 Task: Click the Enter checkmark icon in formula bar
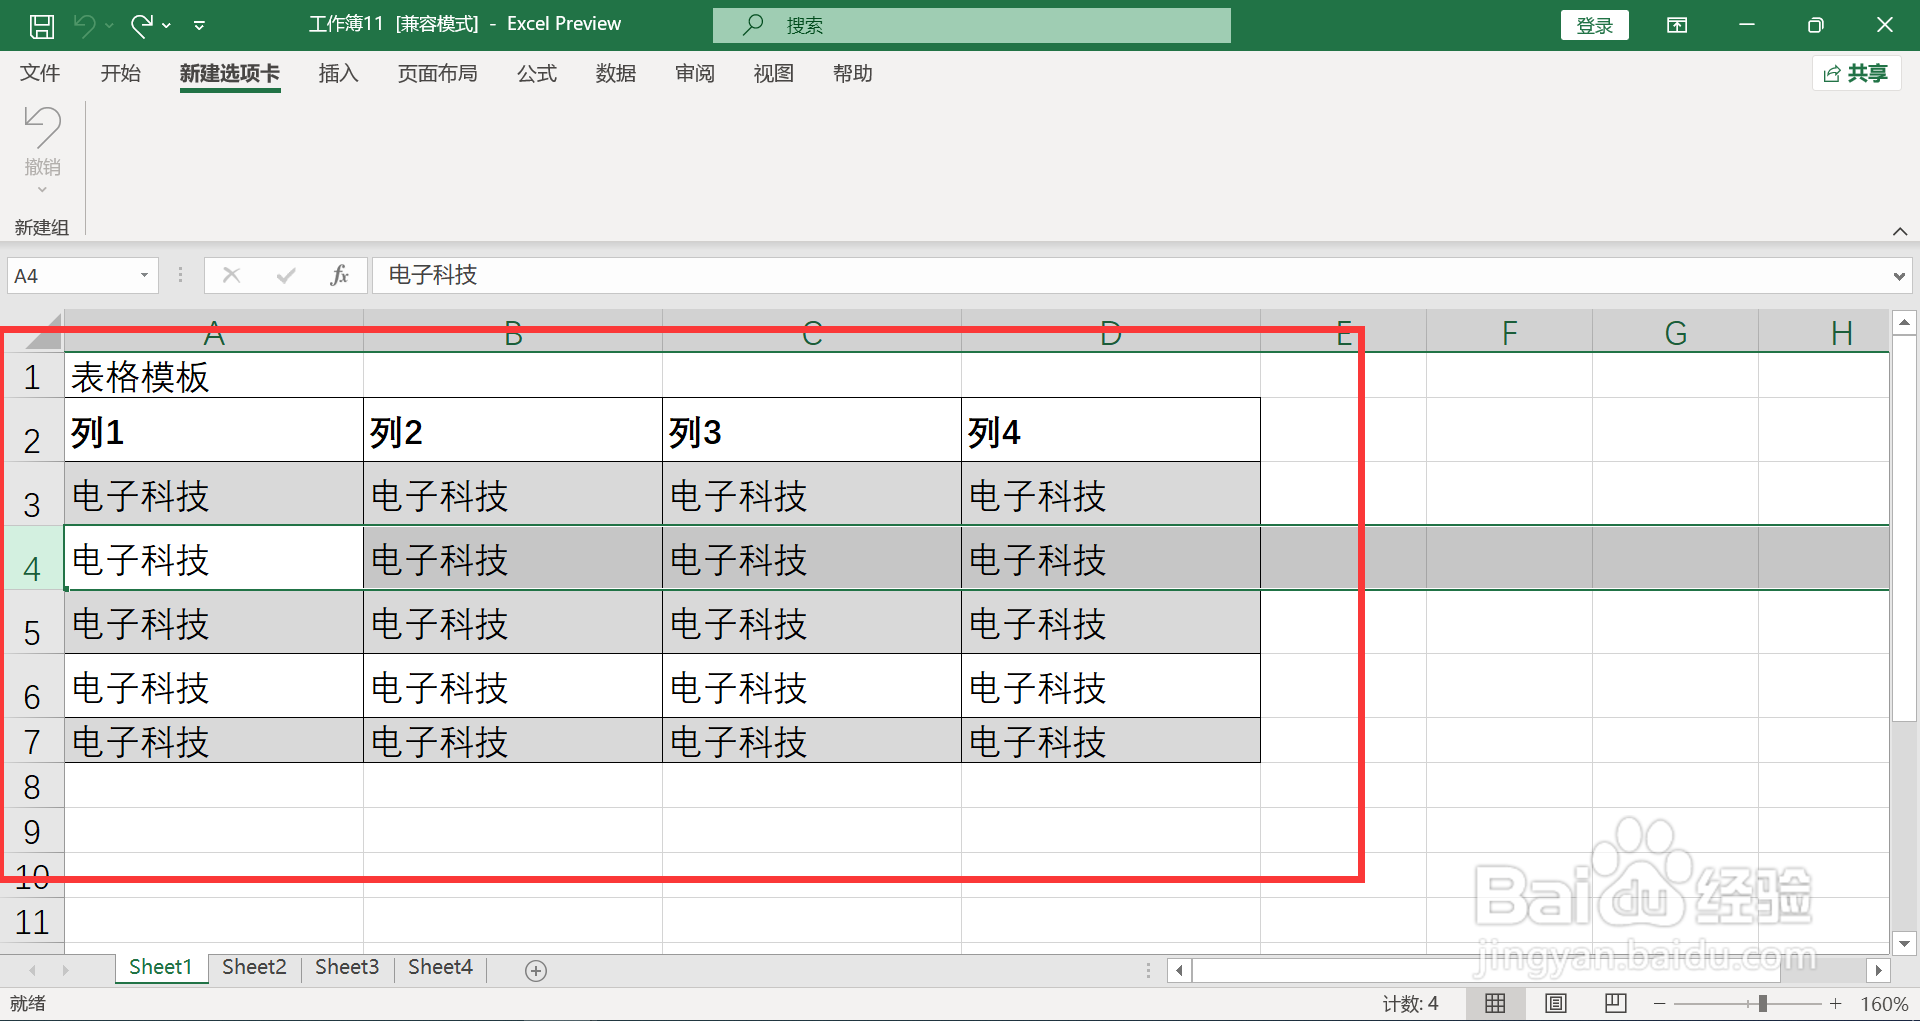286,275
